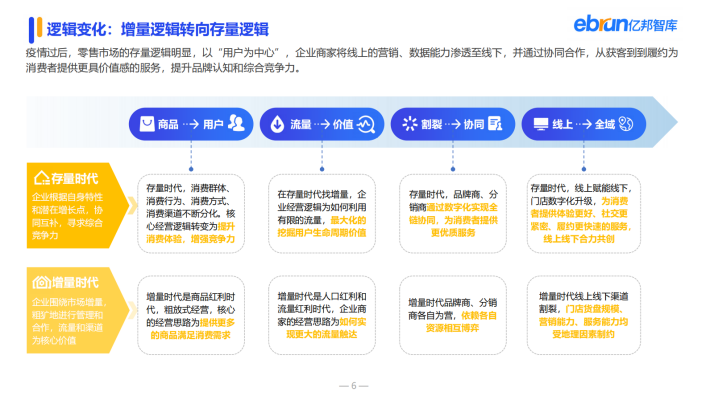Click the card text 如何实现更大的流量触达
This screenshot has height=400, width=710.
pos(322,328)
